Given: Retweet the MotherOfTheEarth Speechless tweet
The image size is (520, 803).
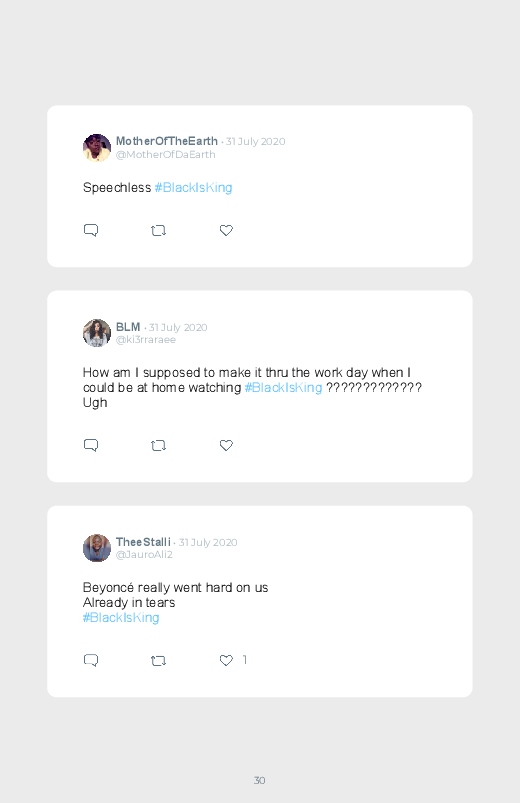Looking at the screenshot, I should pyautogui.click(x=158, y=230).
